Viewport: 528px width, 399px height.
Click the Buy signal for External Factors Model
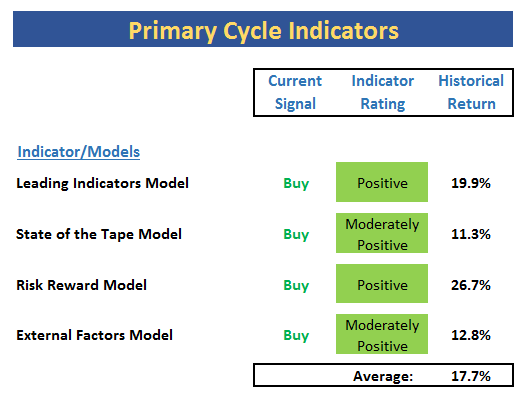(296, 335)
